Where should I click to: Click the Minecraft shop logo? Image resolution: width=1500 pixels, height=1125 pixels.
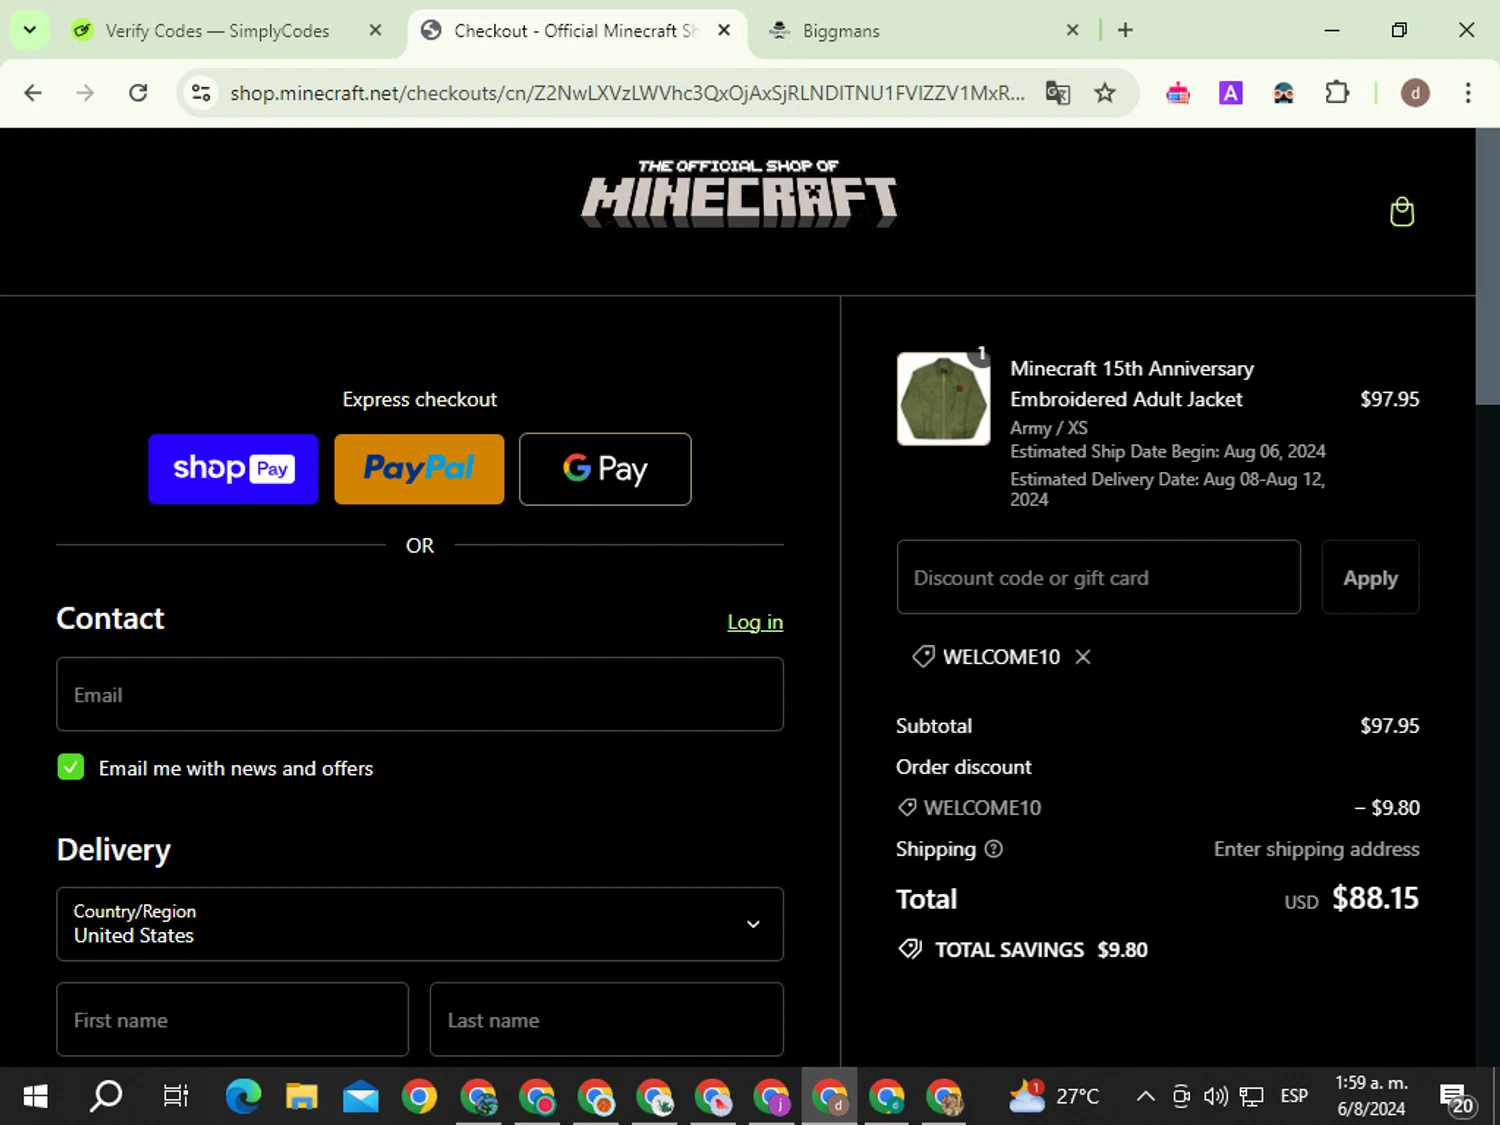(x=739, y=193)
